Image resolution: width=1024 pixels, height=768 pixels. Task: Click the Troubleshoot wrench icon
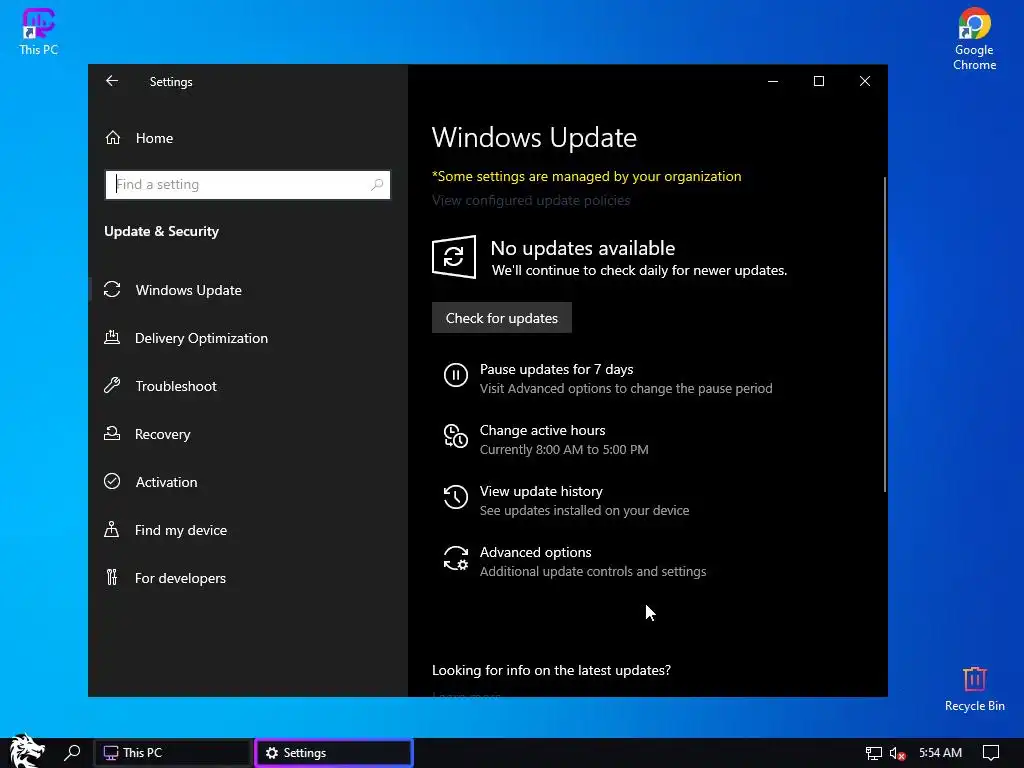[x=112, y=385]
